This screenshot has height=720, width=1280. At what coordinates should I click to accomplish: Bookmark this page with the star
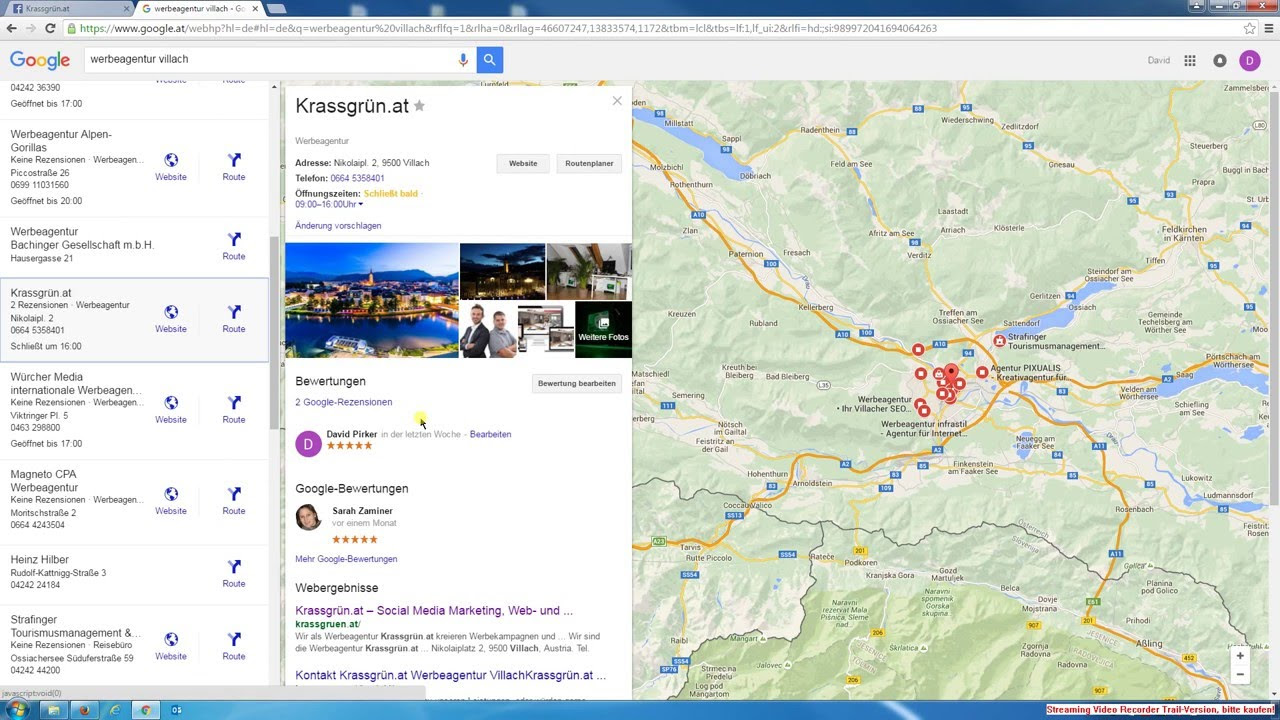(x=1249, y=28)
